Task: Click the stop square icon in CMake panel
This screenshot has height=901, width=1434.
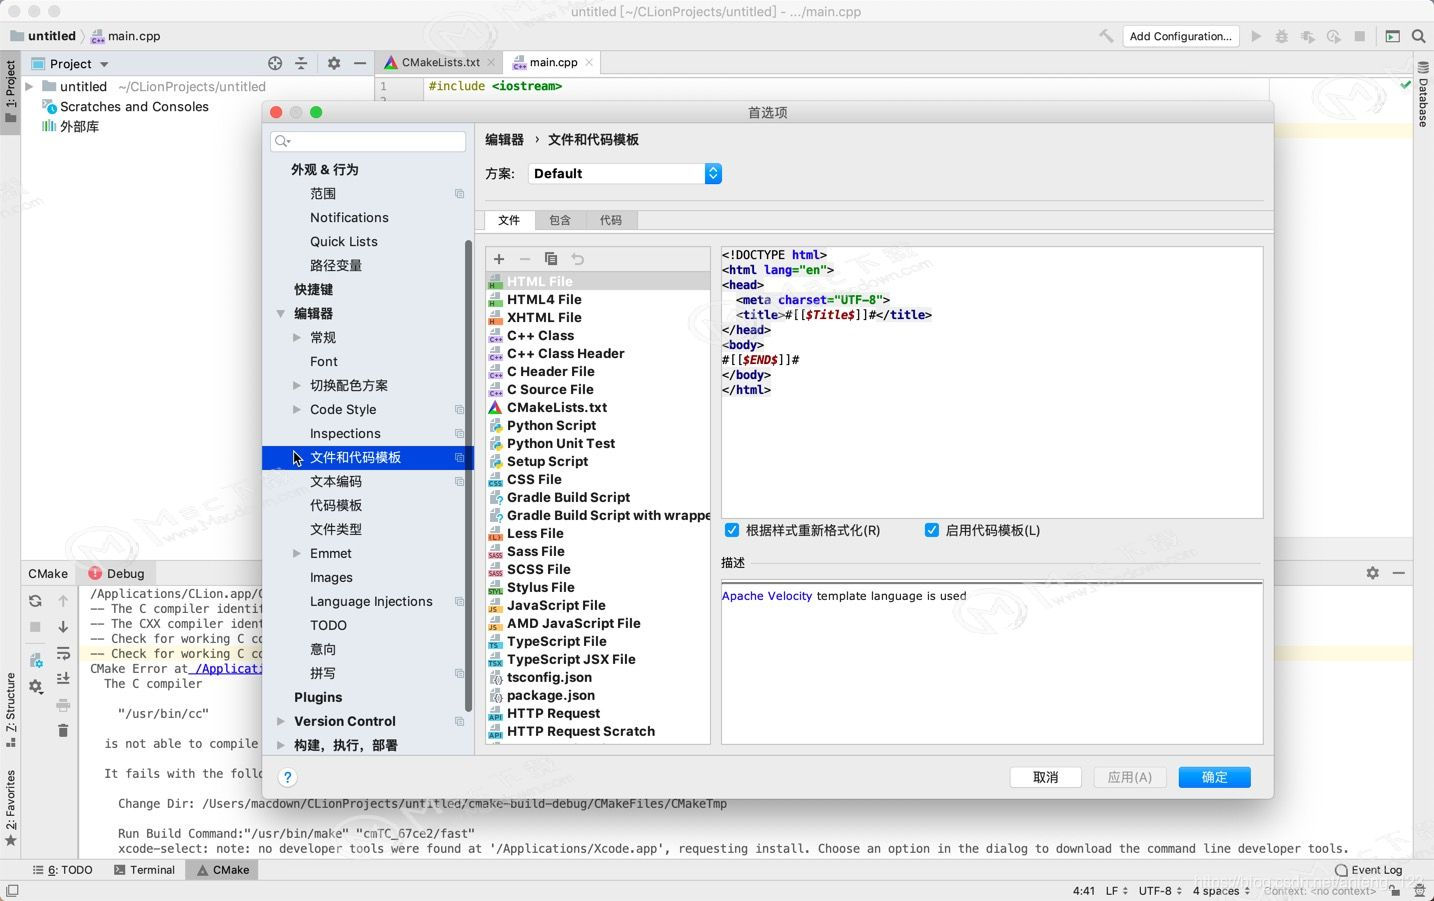Action: tap(35, 627)
